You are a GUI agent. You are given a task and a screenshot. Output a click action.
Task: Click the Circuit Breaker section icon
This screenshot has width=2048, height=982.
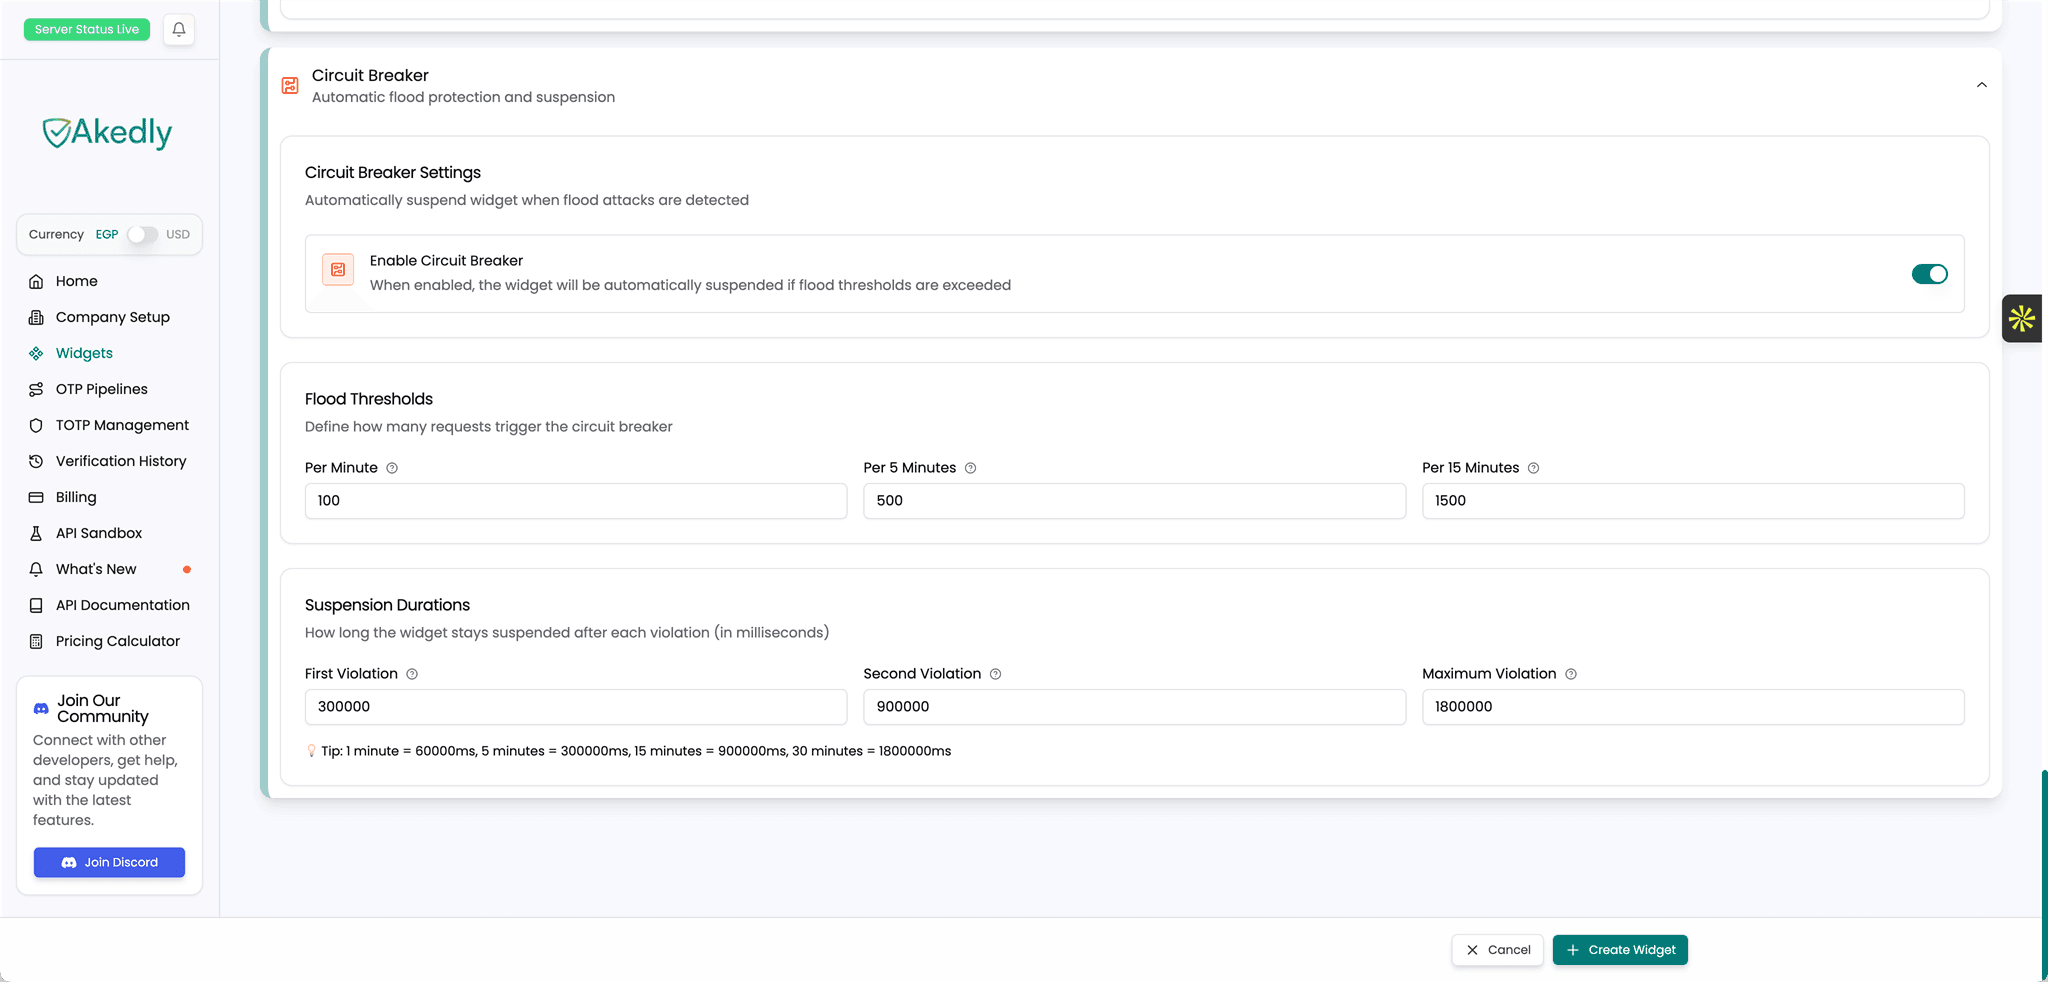[290, 86]
